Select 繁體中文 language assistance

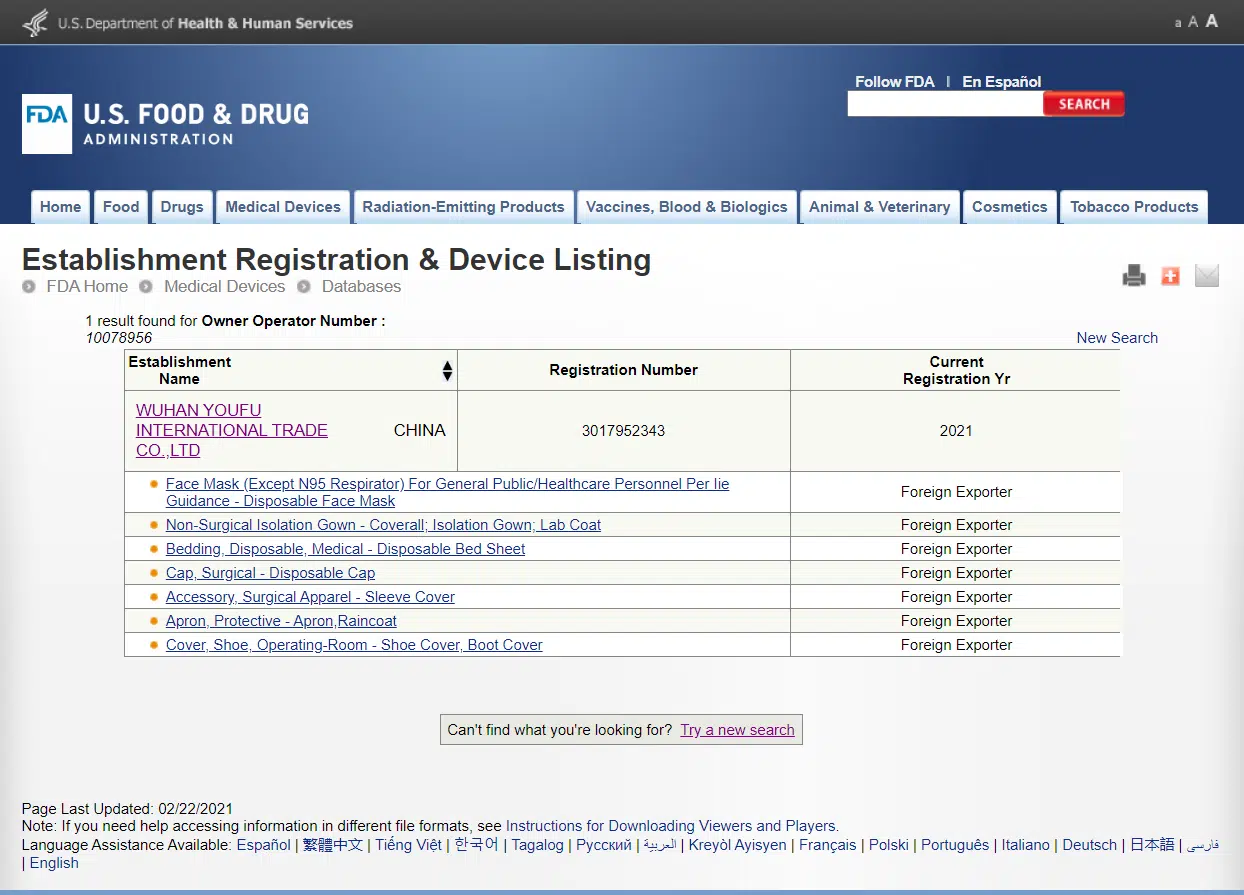(x=333, y=845)
